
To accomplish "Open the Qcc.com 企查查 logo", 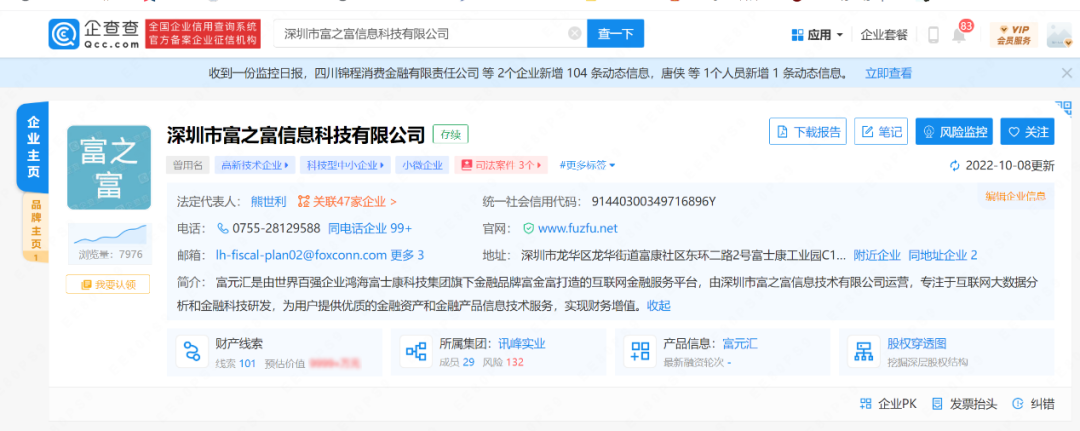I will click(93, 34).
